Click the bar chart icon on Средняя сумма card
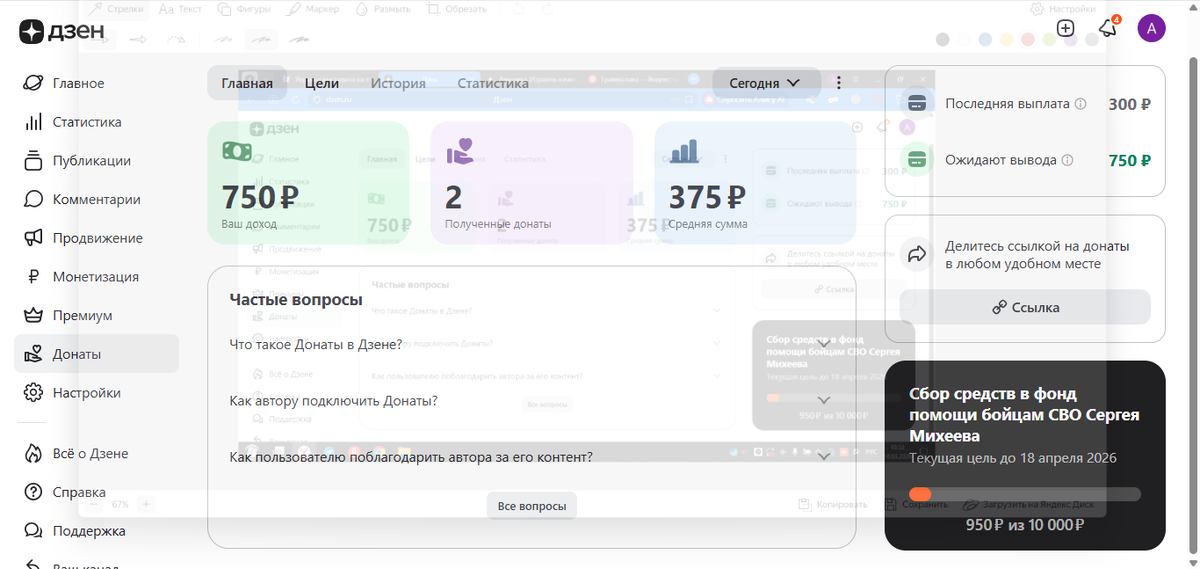Screen dimensions: 1200x569 685,151
